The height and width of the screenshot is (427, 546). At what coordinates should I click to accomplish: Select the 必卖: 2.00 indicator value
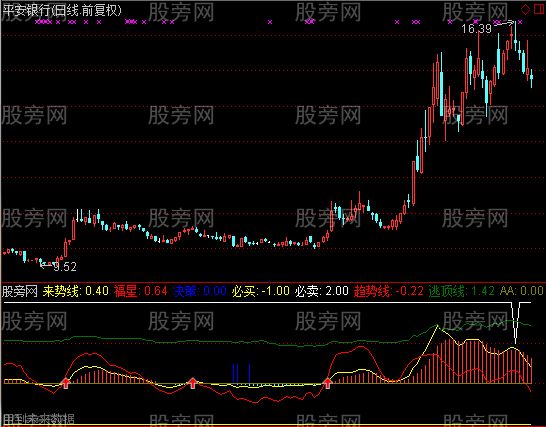click(x=322, y=291)
